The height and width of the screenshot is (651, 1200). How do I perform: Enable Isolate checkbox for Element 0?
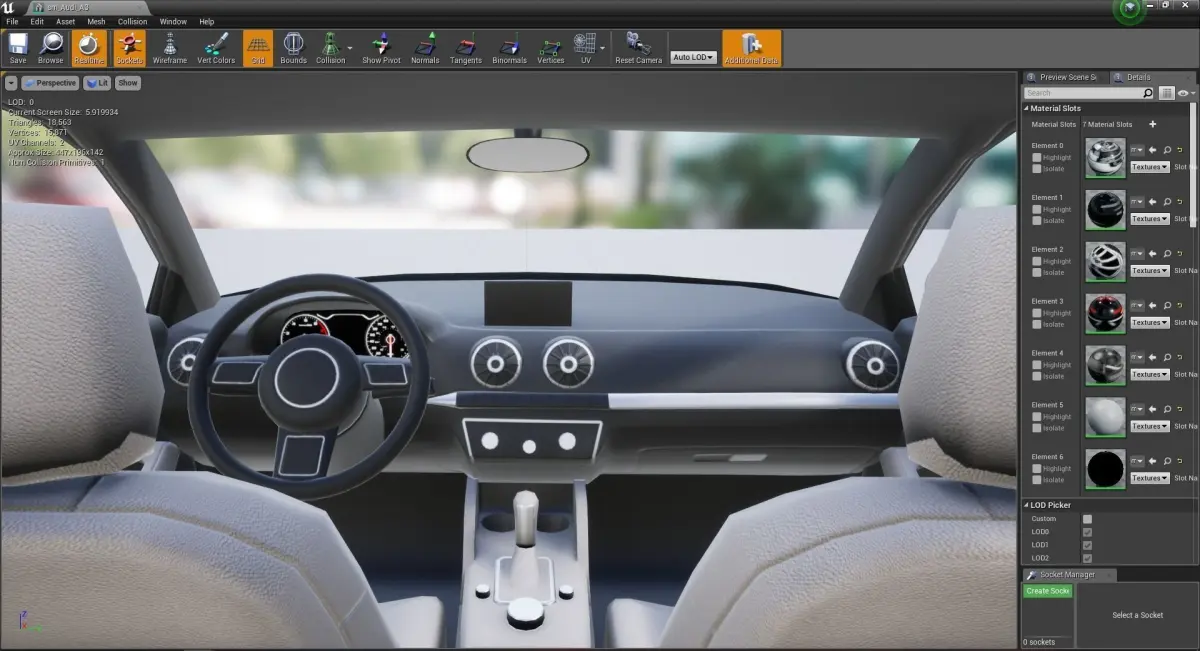(x=1037, y=168)
